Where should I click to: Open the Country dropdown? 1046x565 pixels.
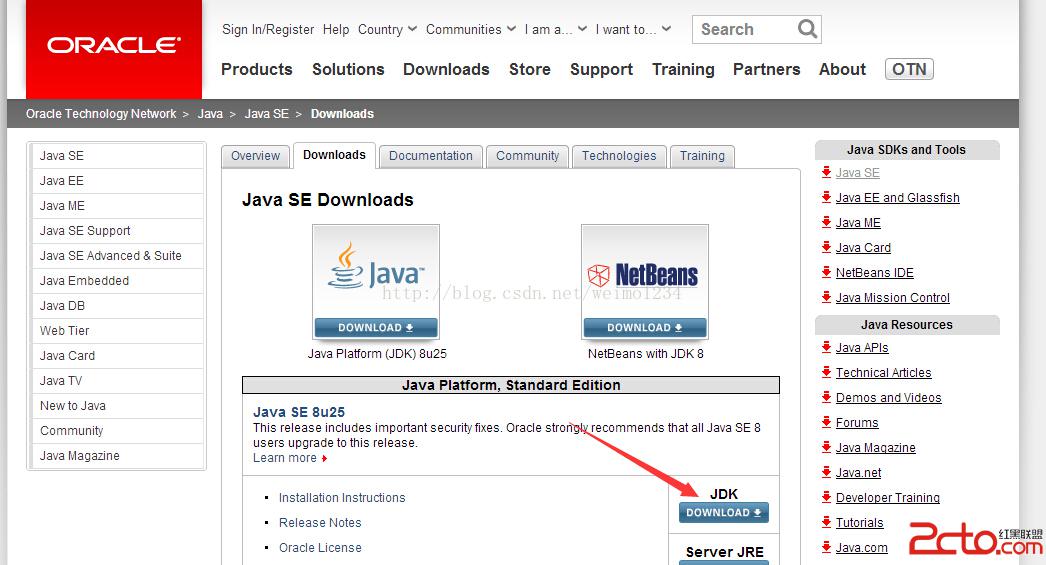pyautogui.click(x=387, y=29)
